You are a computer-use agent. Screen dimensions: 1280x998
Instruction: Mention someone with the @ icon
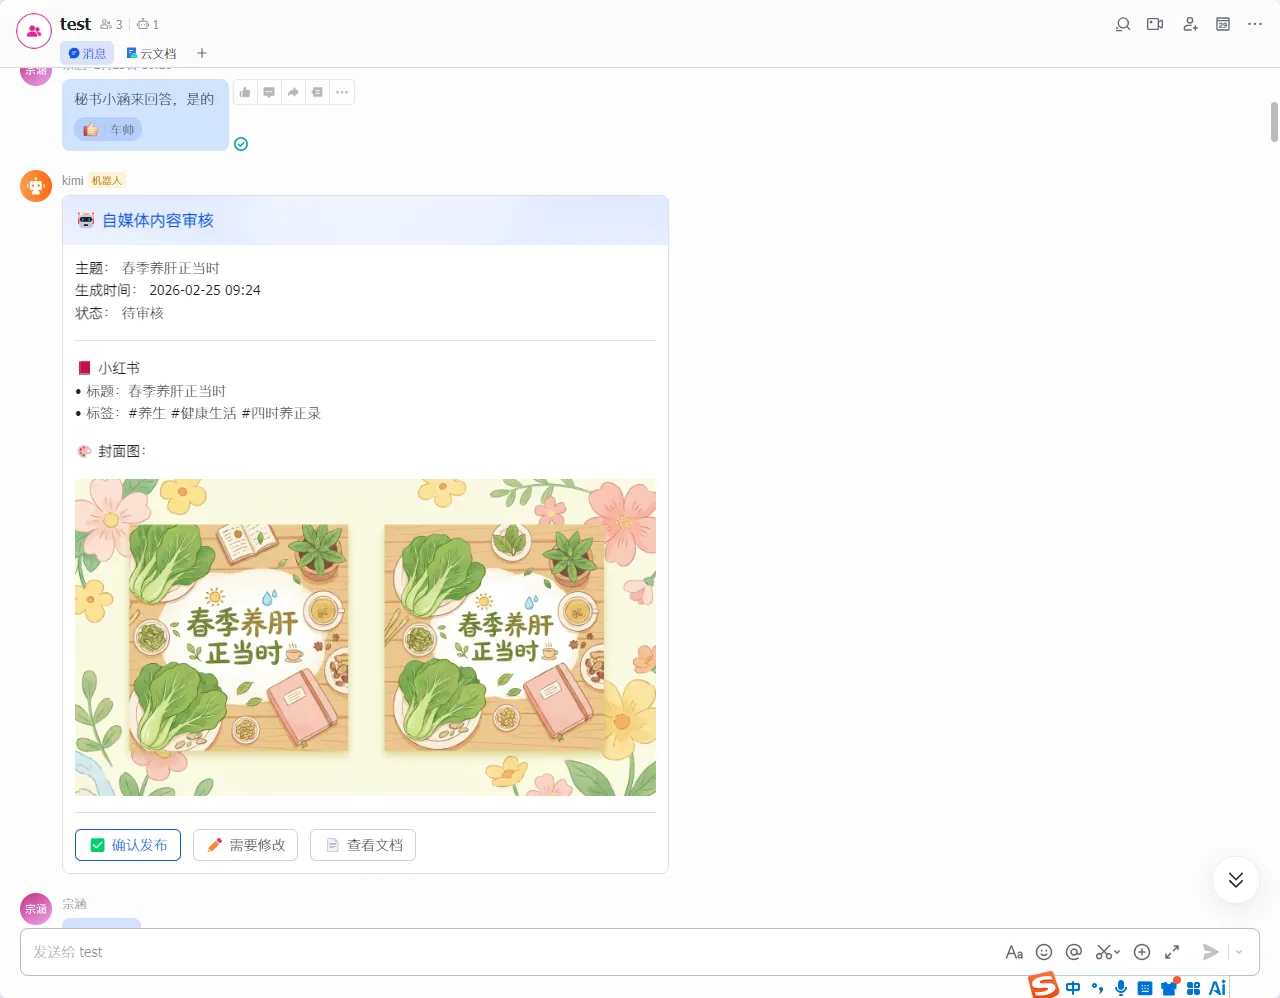pos(1074,952)
